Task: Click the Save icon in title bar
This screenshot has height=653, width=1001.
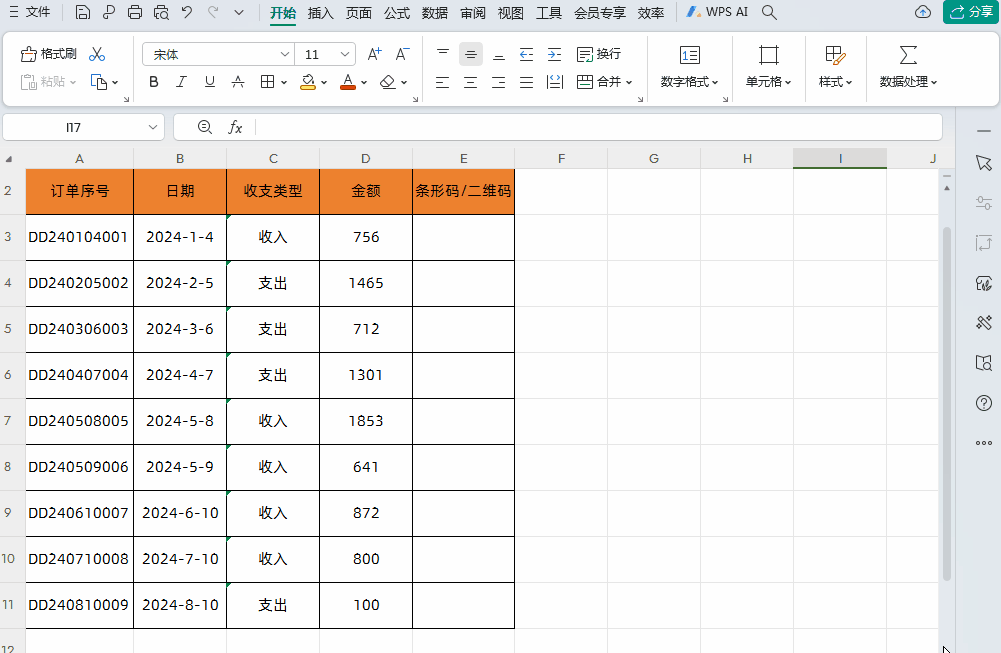Action: coord(82,12)
